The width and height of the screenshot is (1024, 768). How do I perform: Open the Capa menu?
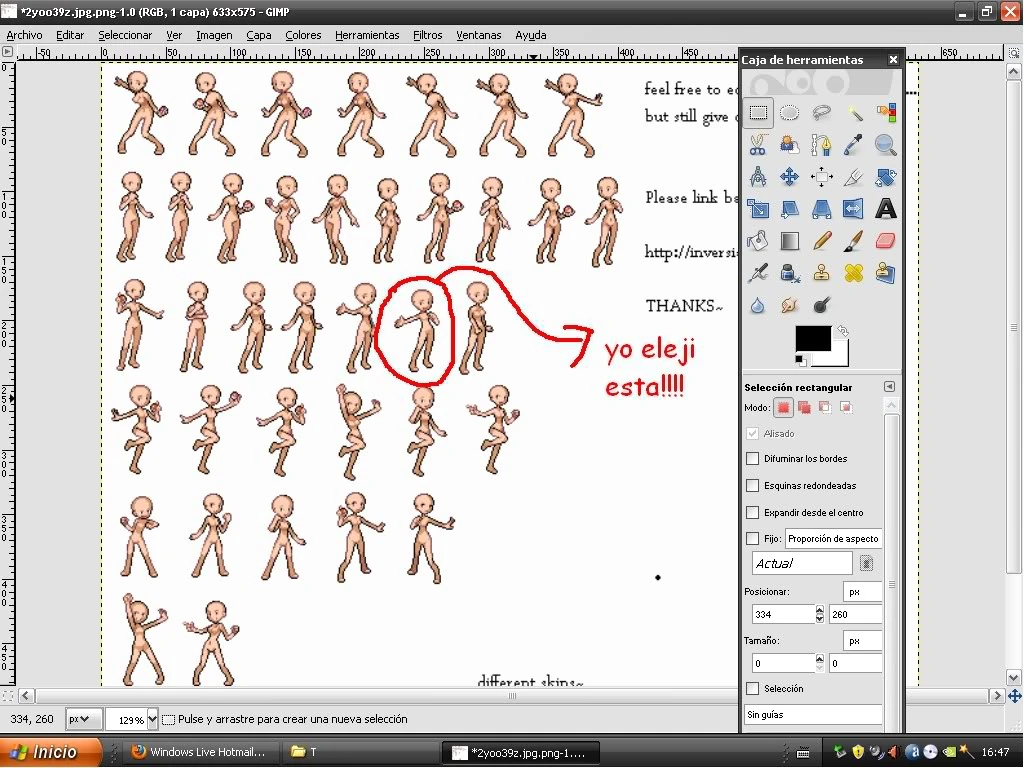click(x=258, y=34)
